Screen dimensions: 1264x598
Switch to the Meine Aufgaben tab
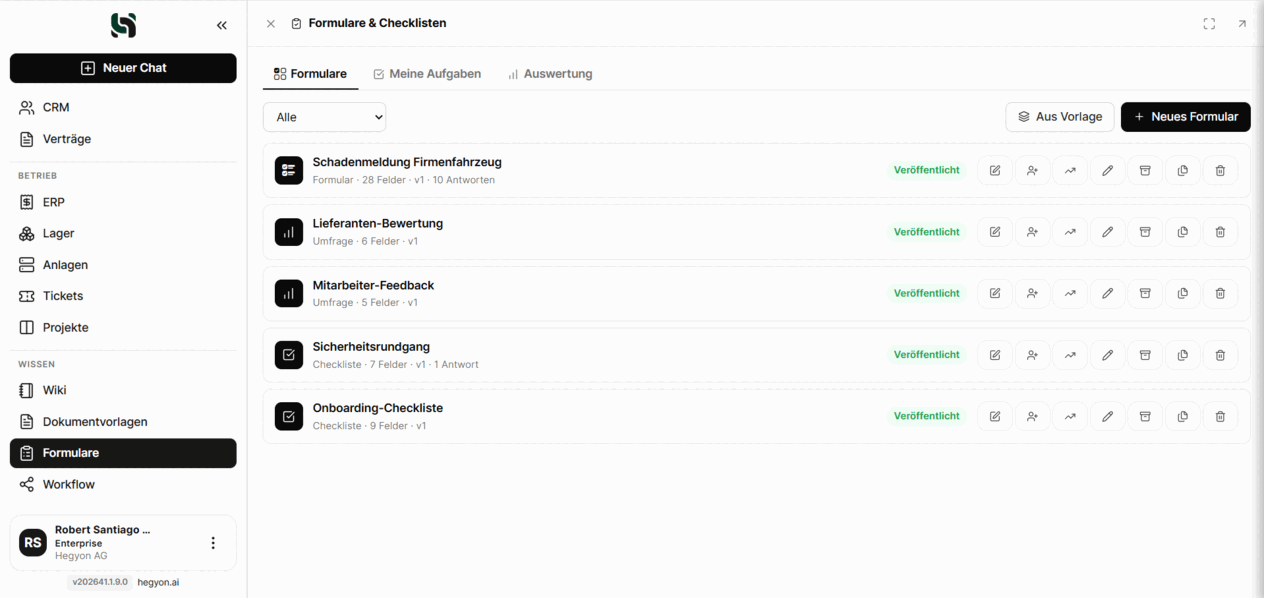[x=427, y=74]
